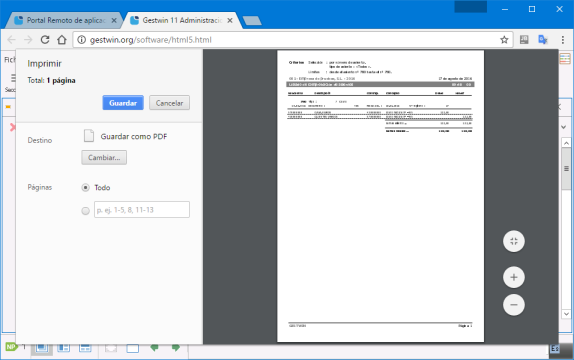Image resolution: width=574 pixels, height=360 pixels.
Task: Click the page range input field
Action: 142,209
